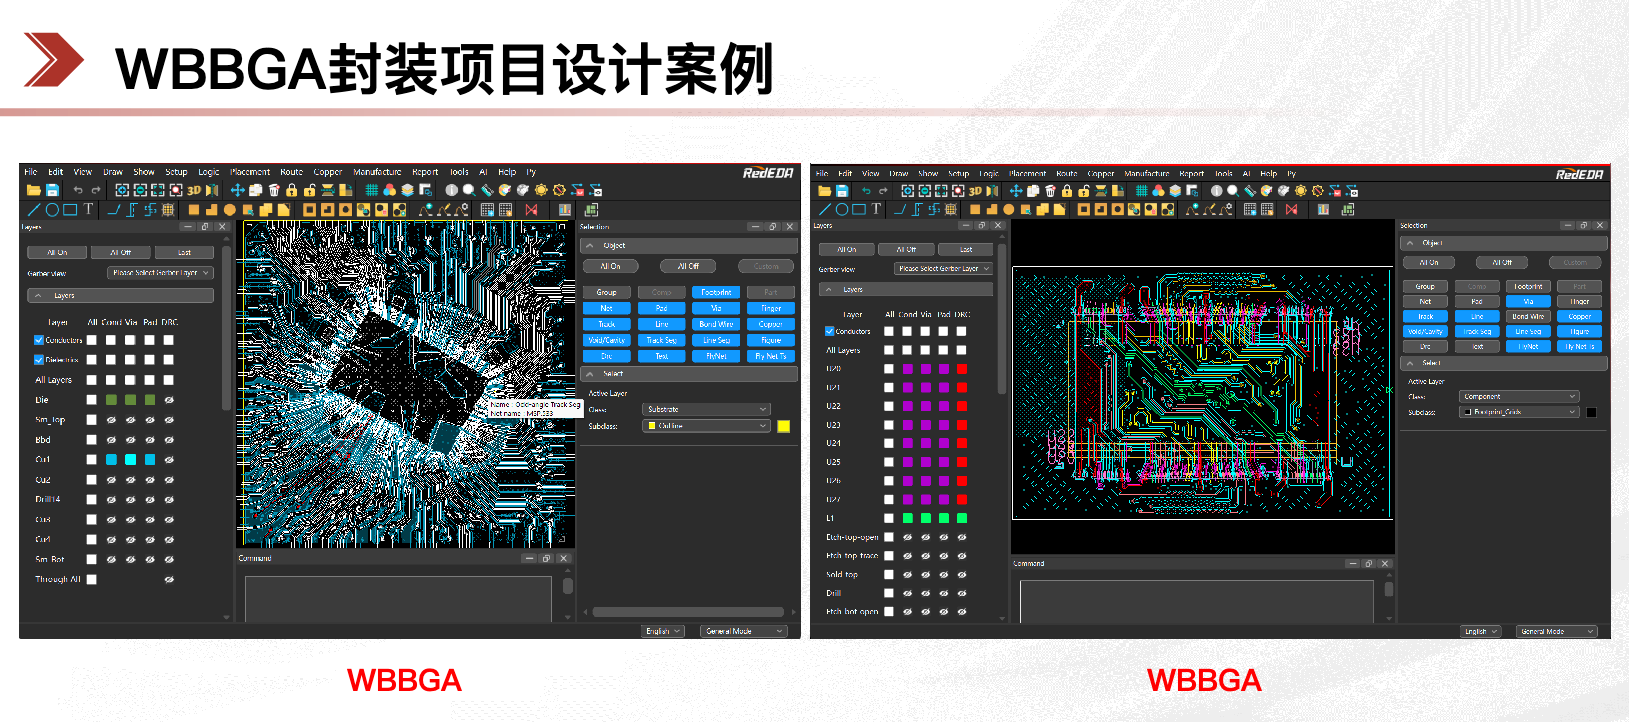The height and width of the screenshot is (722, 1629).
Task: Click the redo arrow in the right window
Action: click(x=883, y=191)
